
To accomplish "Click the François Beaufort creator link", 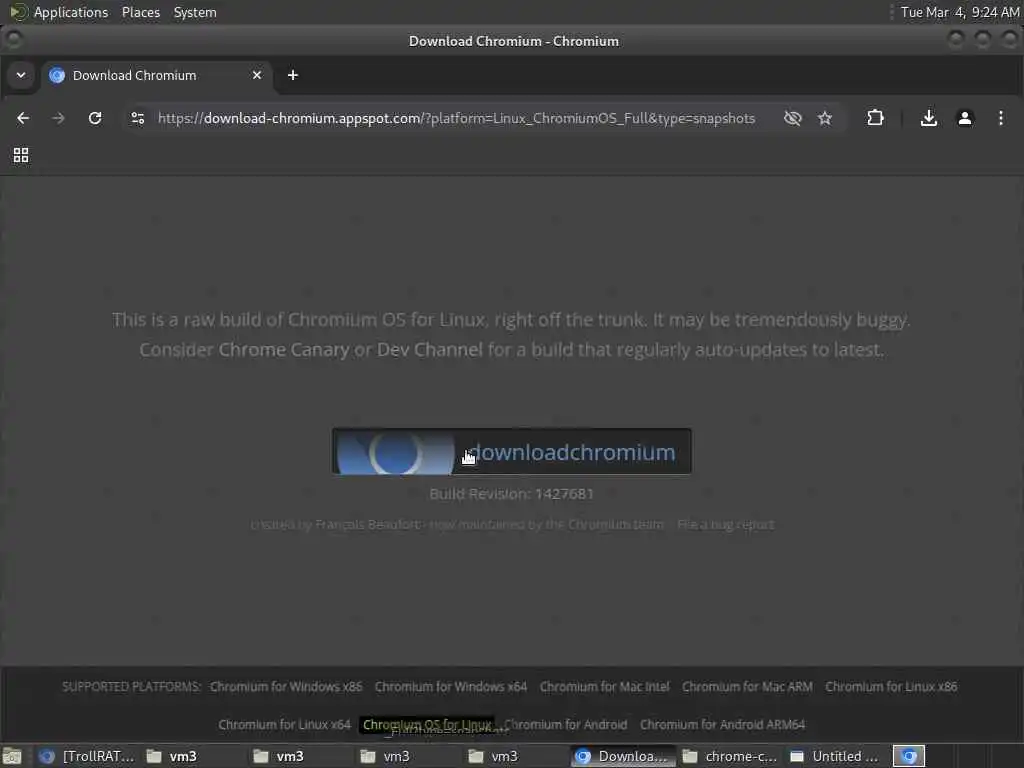I will click(x=368, y=524).
